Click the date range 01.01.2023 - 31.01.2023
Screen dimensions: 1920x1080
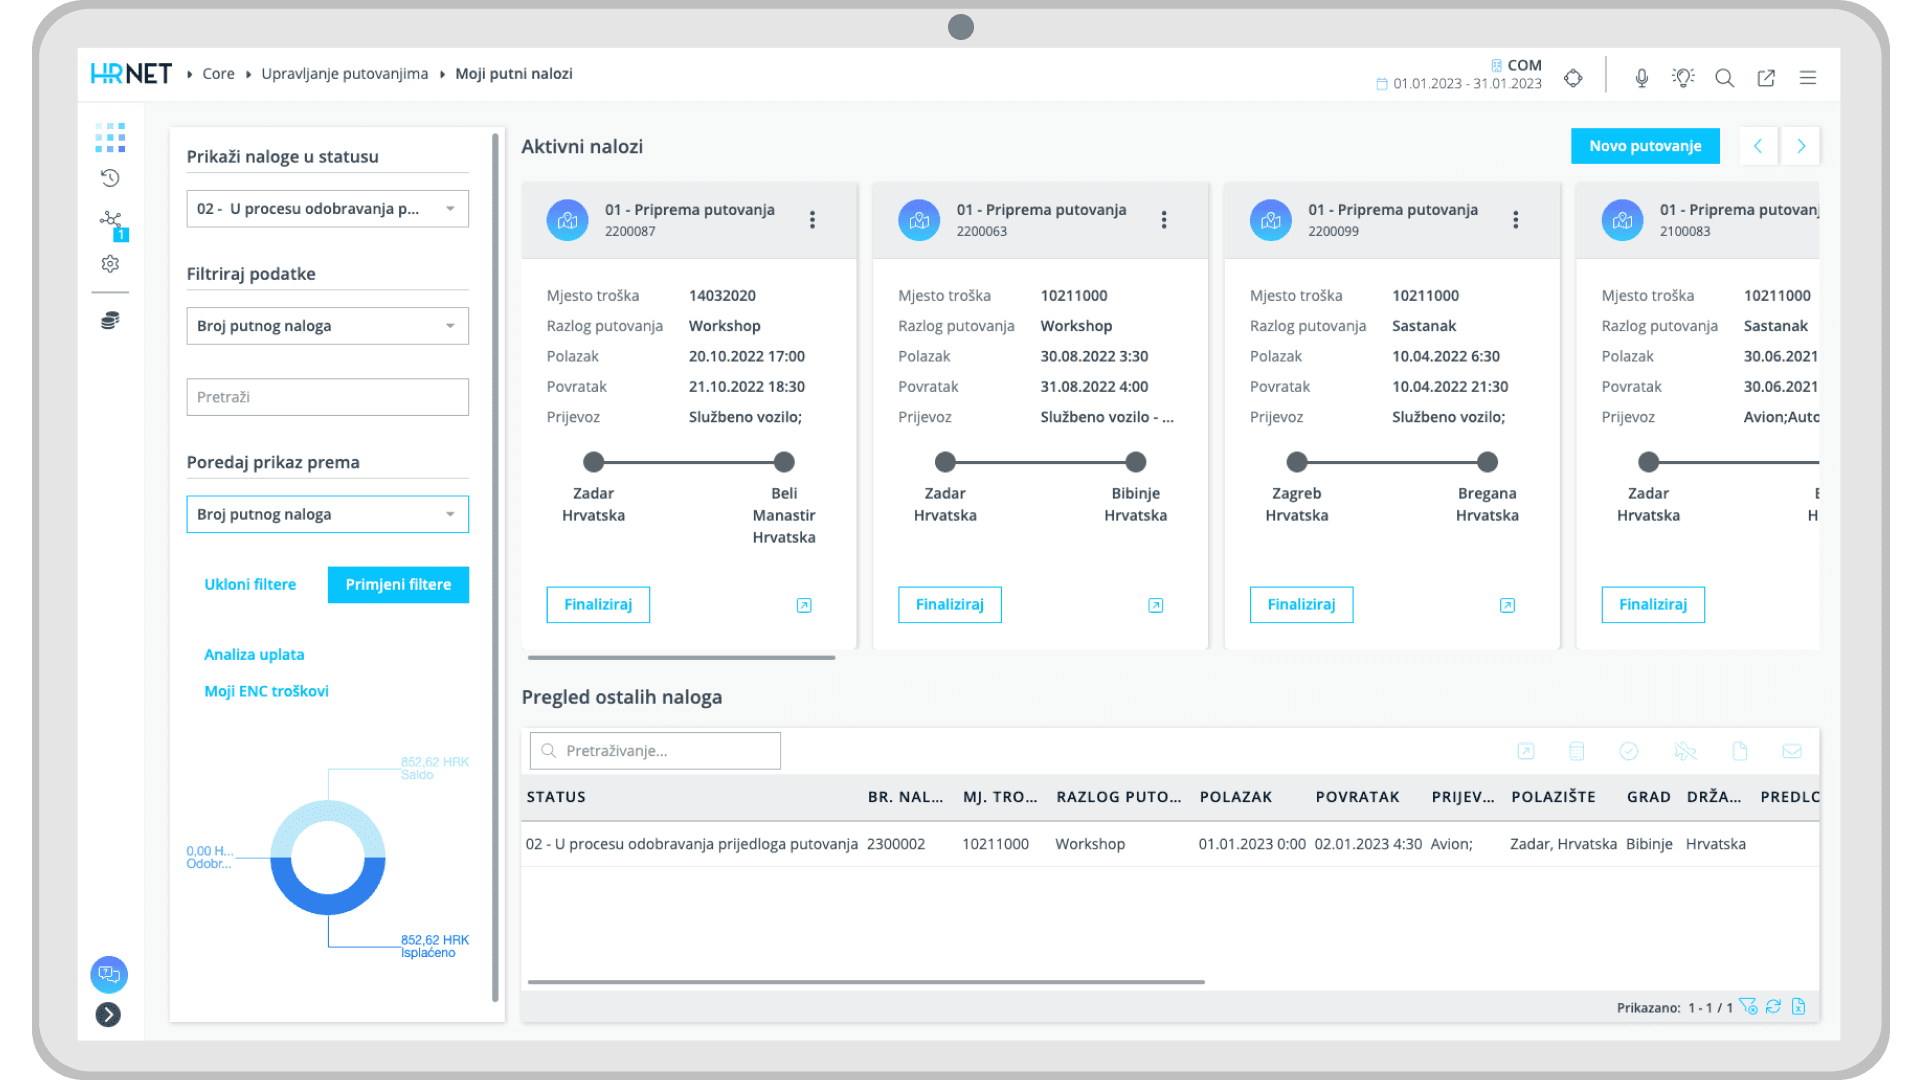click(1467, 84)
